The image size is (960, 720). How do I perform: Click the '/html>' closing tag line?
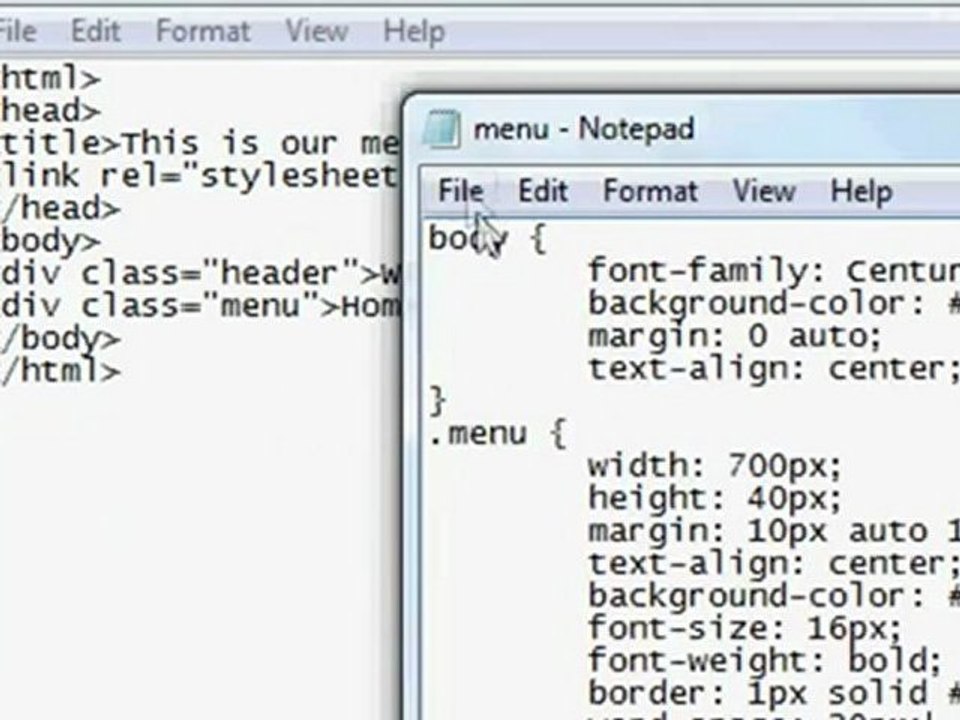point(60,370)
